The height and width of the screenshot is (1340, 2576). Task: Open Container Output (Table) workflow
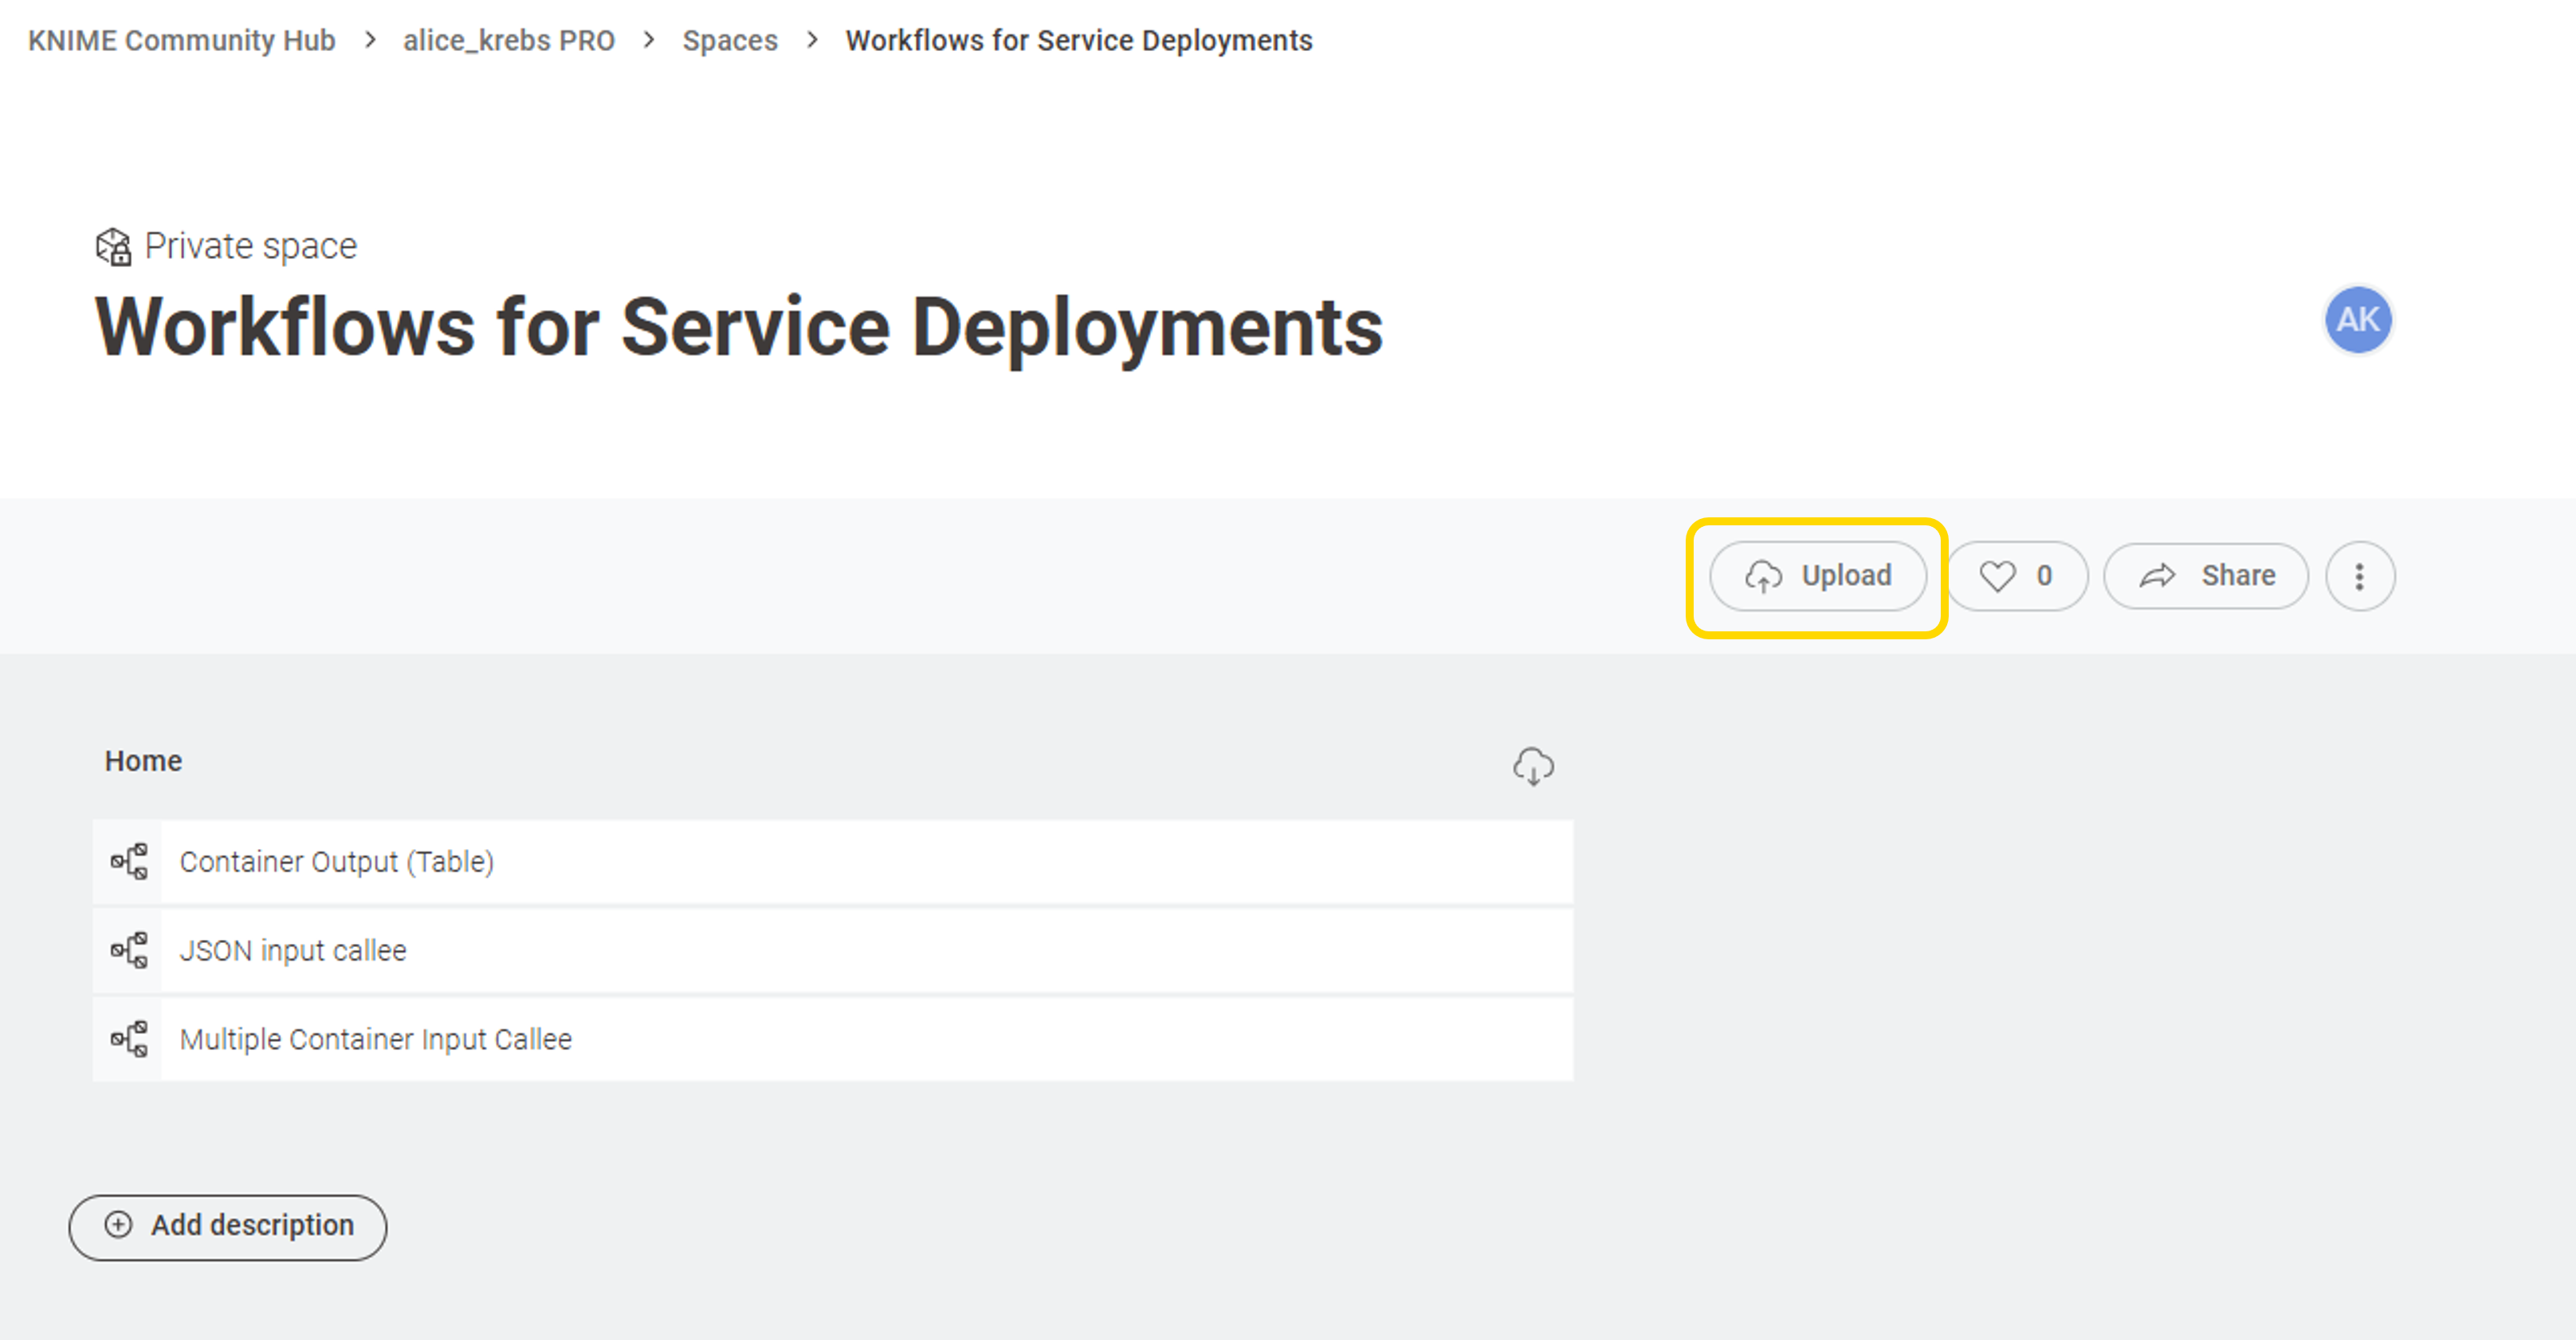[833, 862]
